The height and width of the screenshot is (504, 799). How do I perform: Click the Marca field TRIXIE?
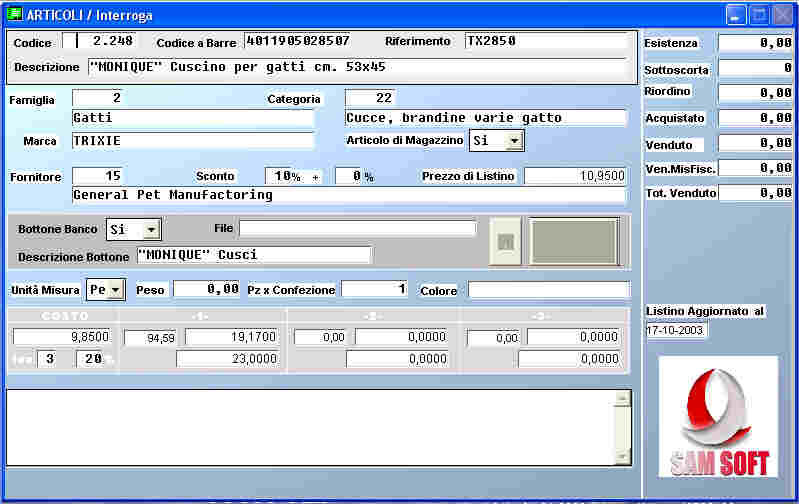(x=193, y=141)
